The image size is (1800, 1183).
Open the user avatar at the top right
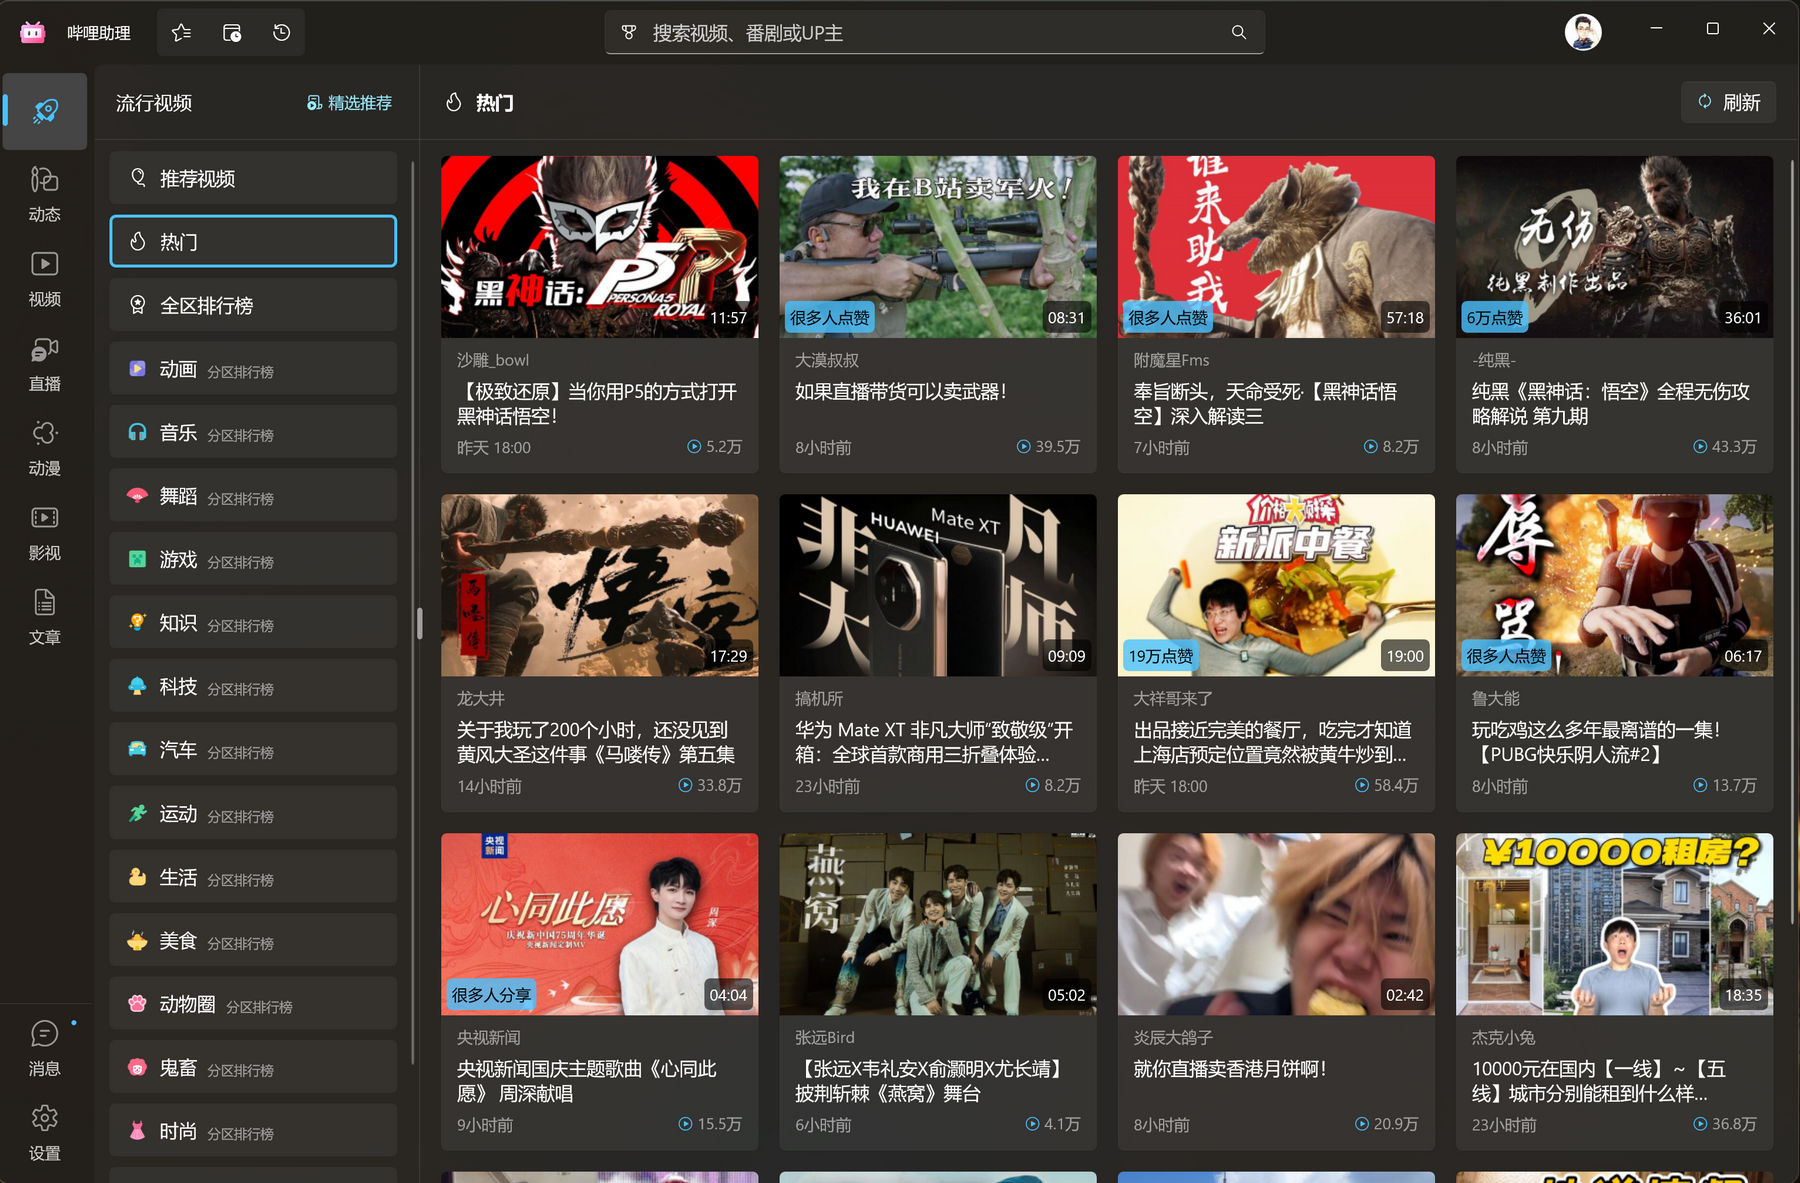1583,31
